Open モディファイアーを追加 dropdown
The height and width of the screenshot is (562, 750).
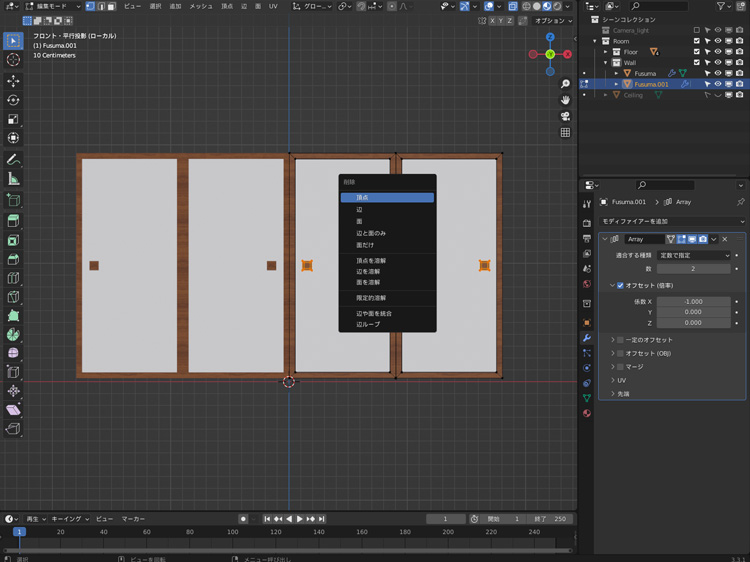[x=670, y=221]
